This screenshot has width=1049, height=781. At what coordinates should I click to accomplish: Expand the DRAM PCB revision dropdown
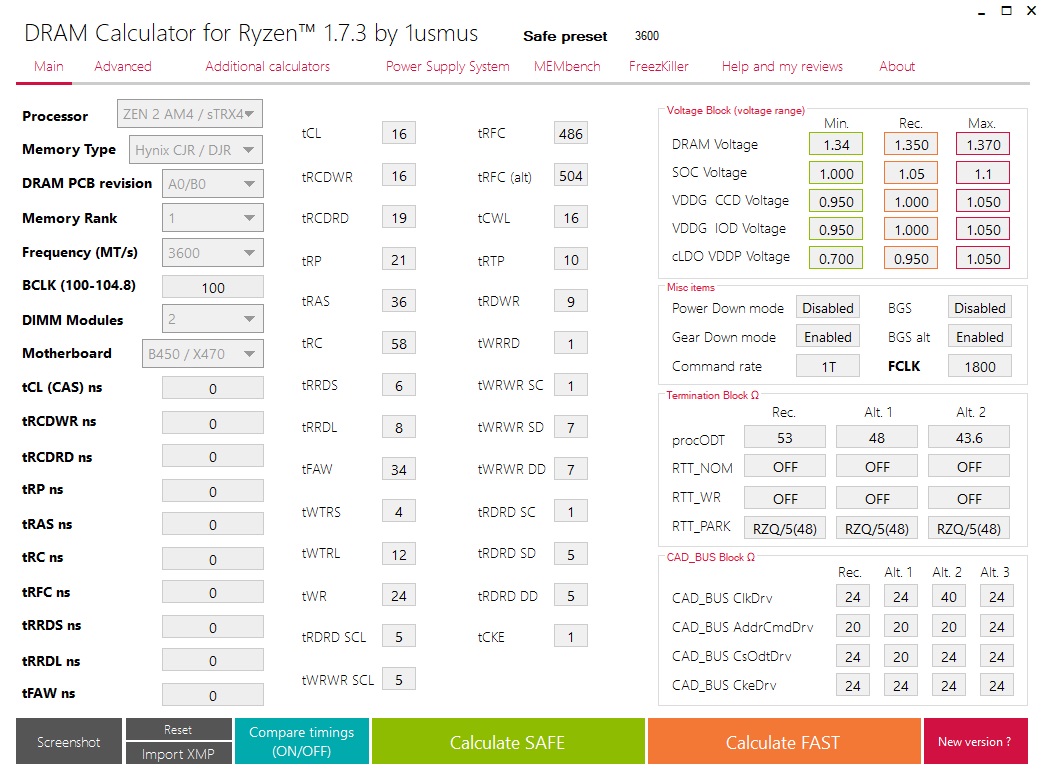pyautogui.click(x=212, y=183)
